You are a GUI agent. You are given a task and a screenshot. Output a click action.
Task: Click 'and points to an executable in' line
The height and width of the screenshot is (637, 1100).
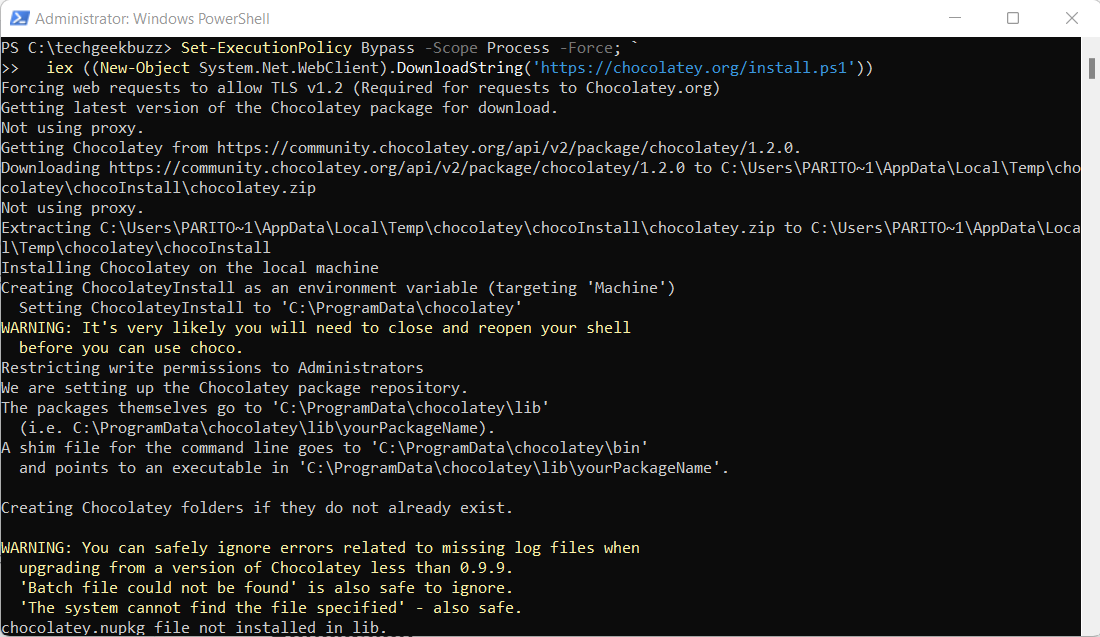tap(374, 468)
